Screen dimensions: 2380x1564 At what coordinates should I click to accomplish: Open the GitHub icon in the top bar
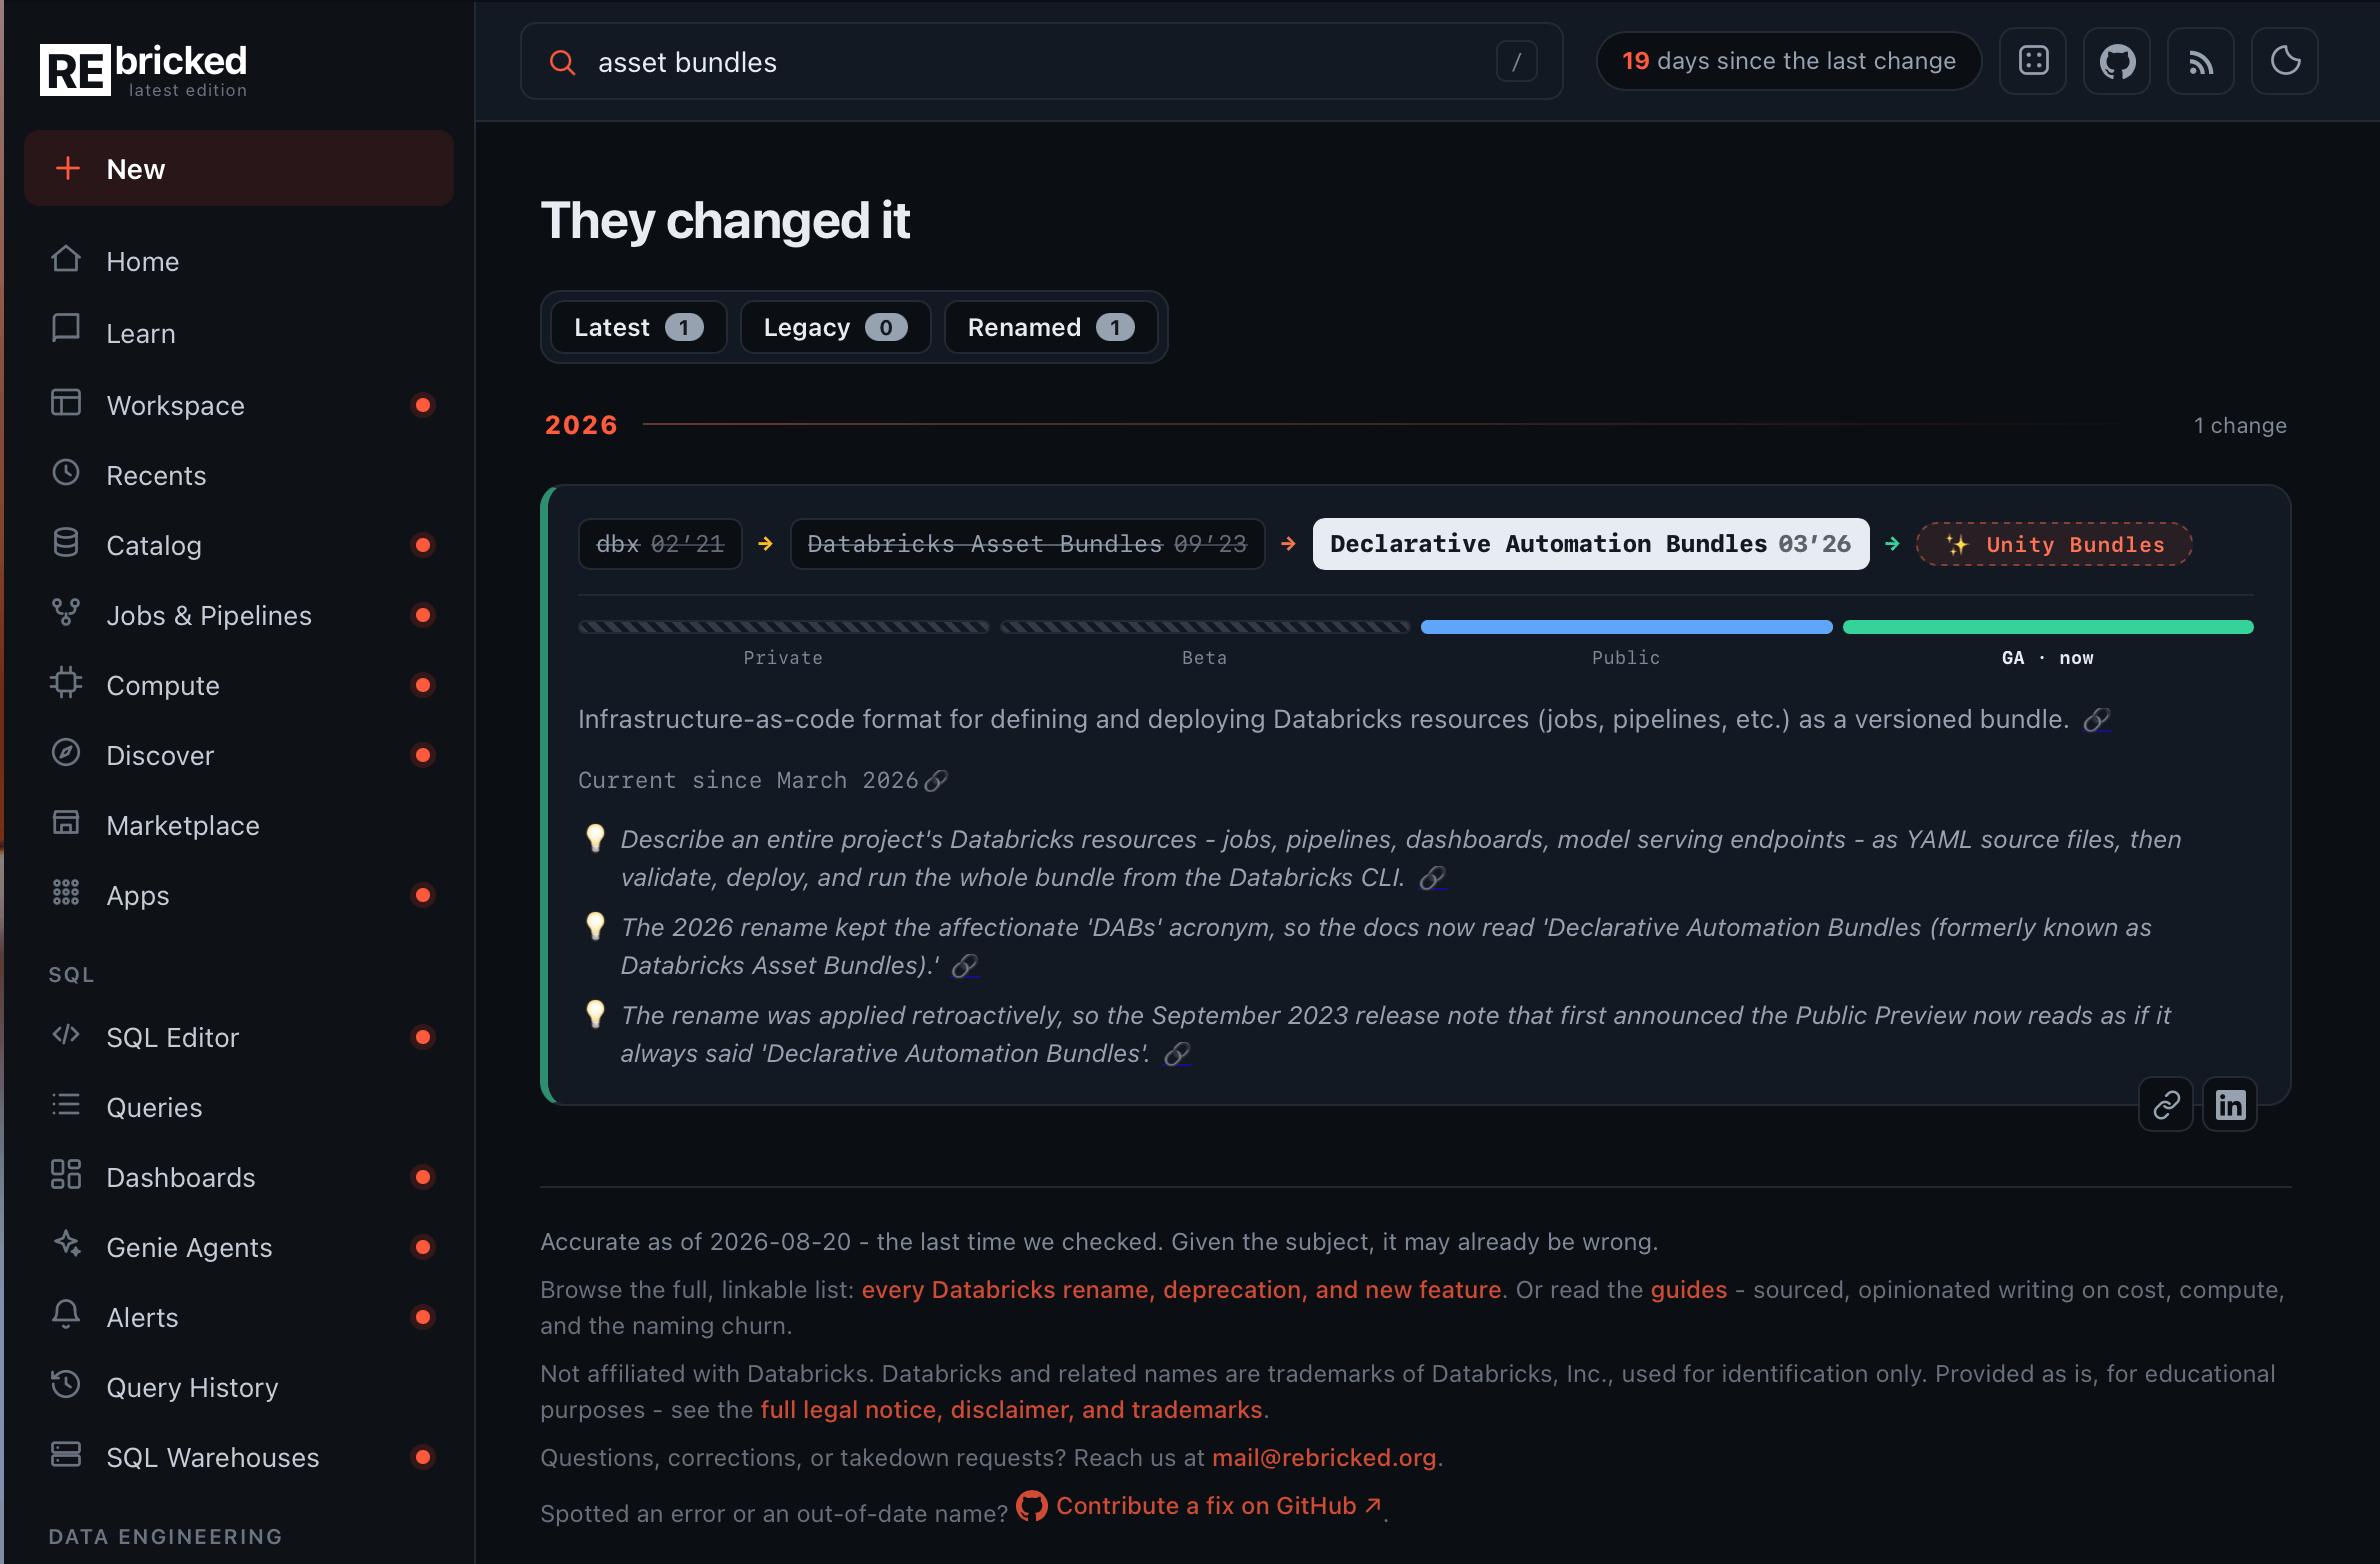pyautogui.click(x=2117, y=61)
